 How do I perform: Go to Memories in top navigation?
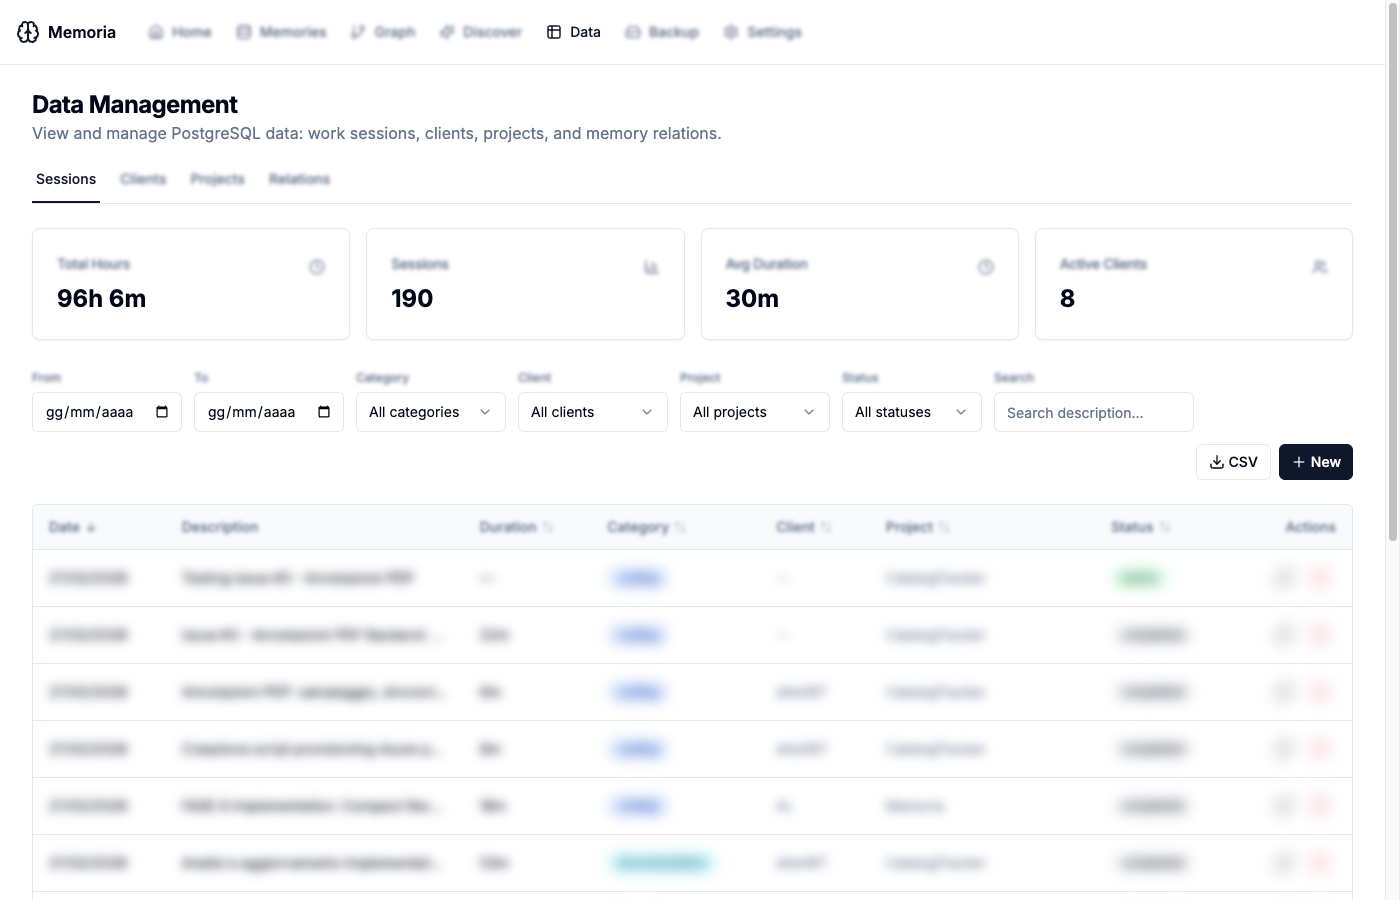pos(282,32)
